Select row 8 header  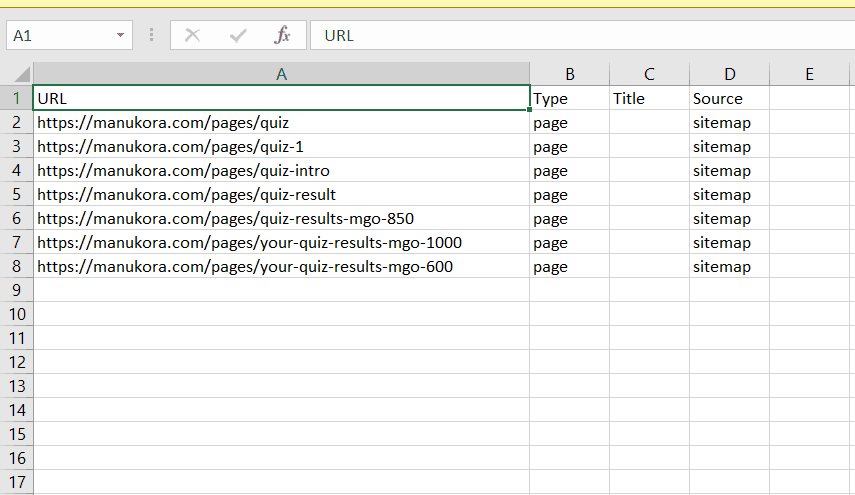tap(16, 266)
